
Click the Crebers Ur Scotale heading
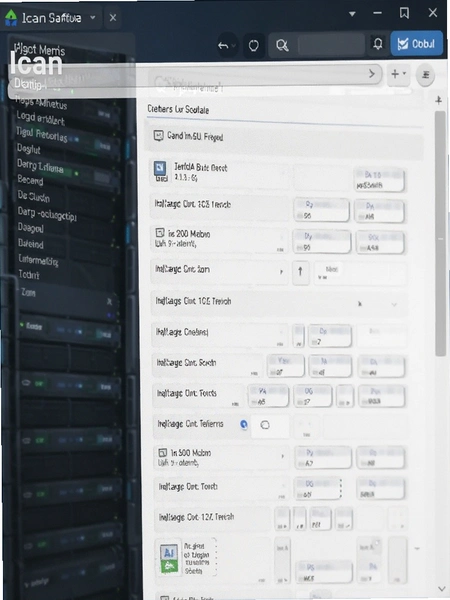(178, 109)
